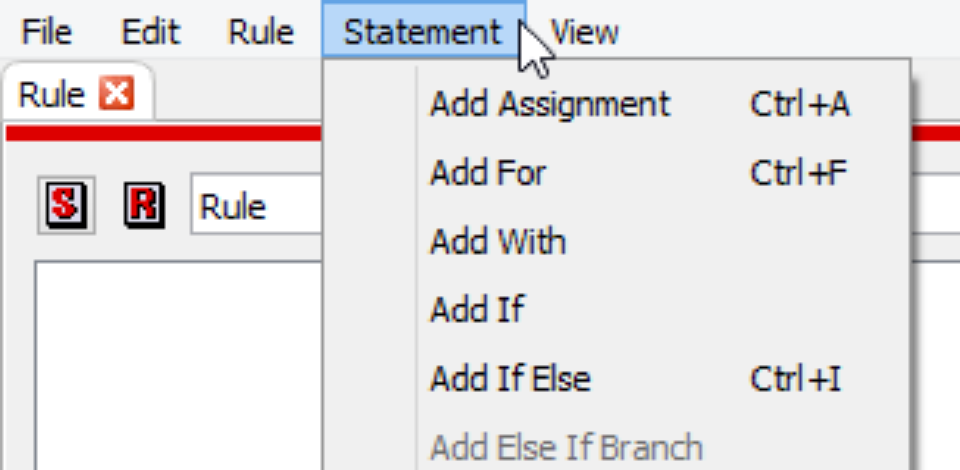This screenshot has height=470, width=960.
Task: Click the red R icon button
Action: click(x=143, y=206)
